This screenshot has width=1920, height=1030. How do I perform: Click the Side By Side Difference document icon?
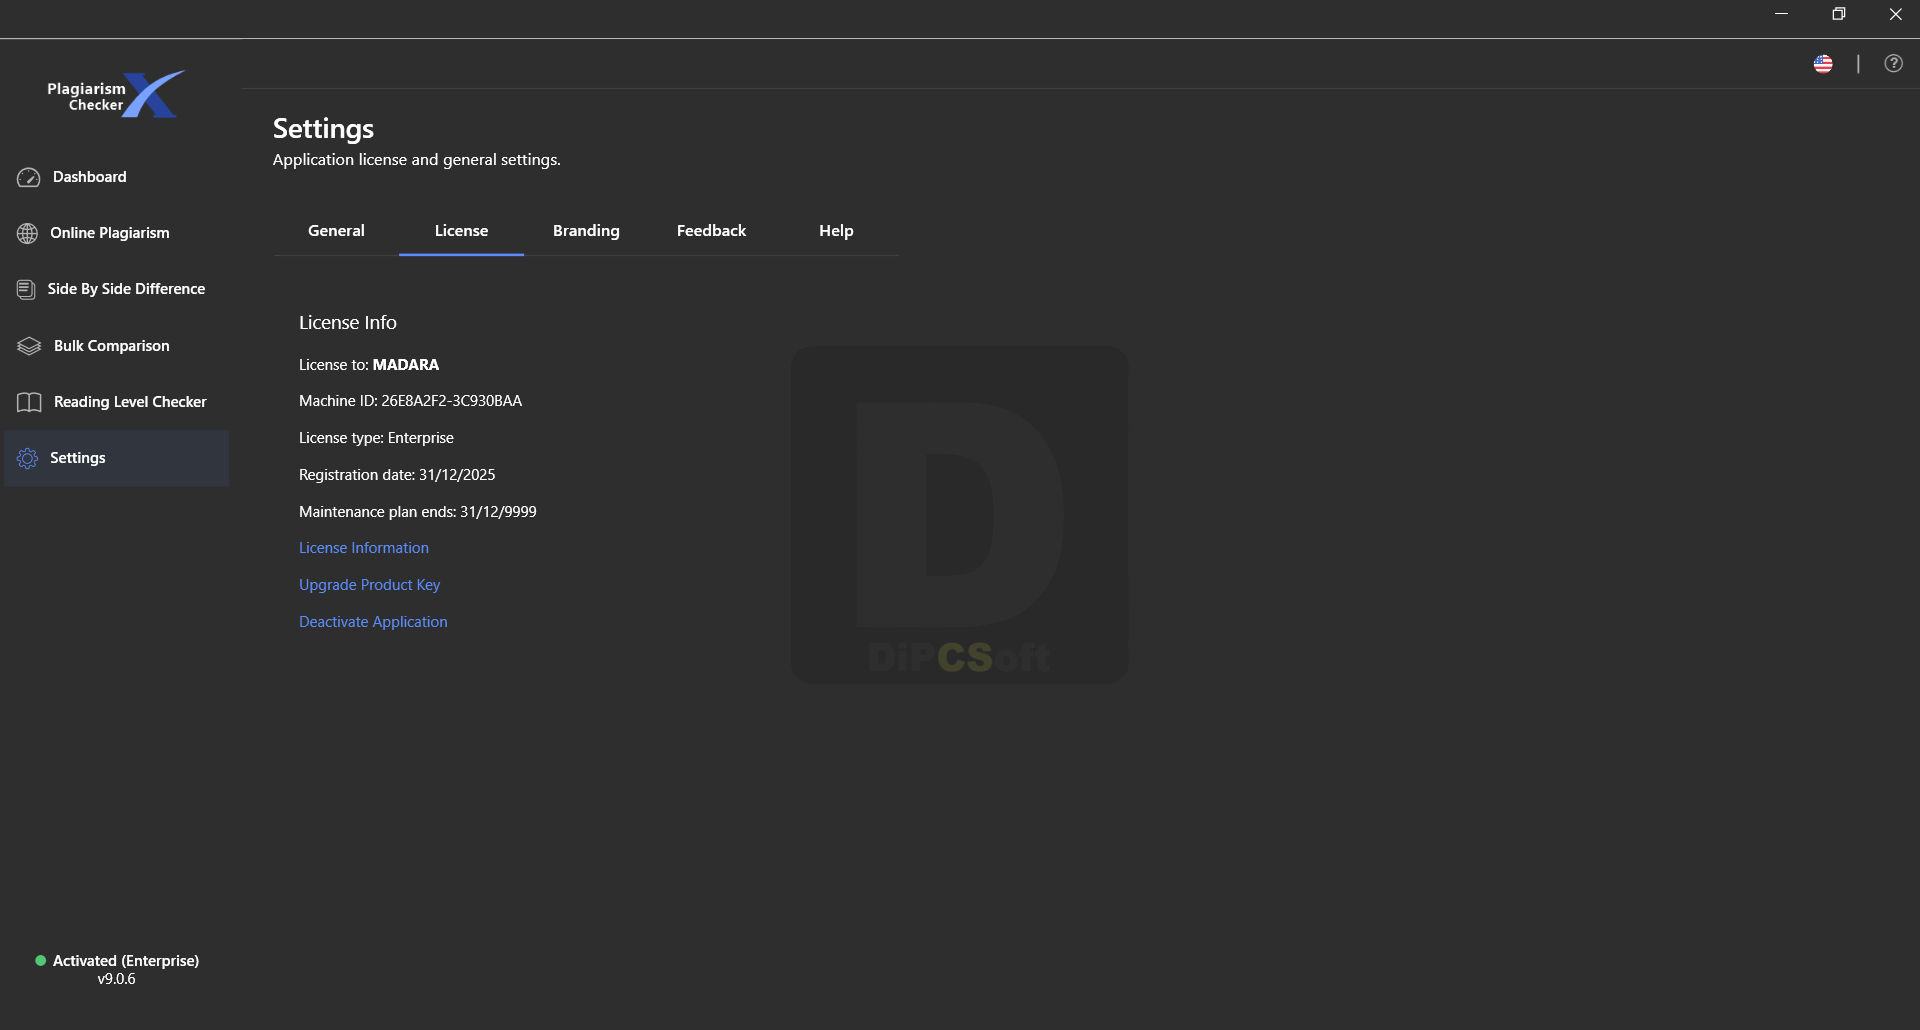pyautogui.click(x=26, y=289)
